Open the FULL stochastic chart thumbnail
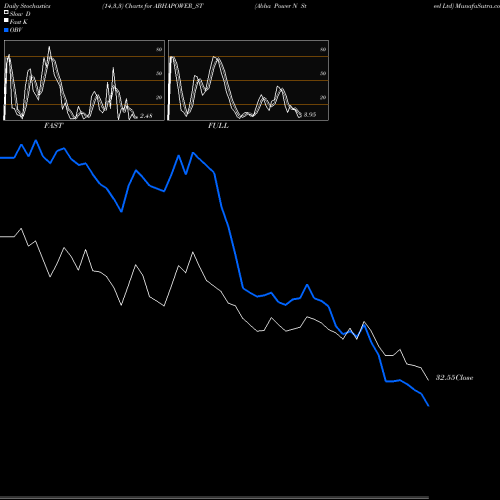500x500 pixels. click(x=248, y=80)
